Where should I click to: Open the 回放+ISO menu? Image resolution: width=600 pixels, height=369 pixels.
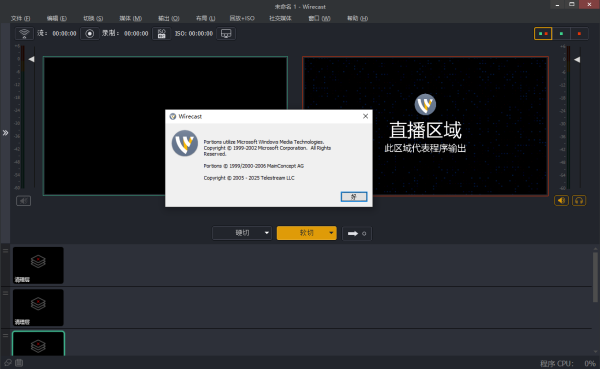coord(242,18)
